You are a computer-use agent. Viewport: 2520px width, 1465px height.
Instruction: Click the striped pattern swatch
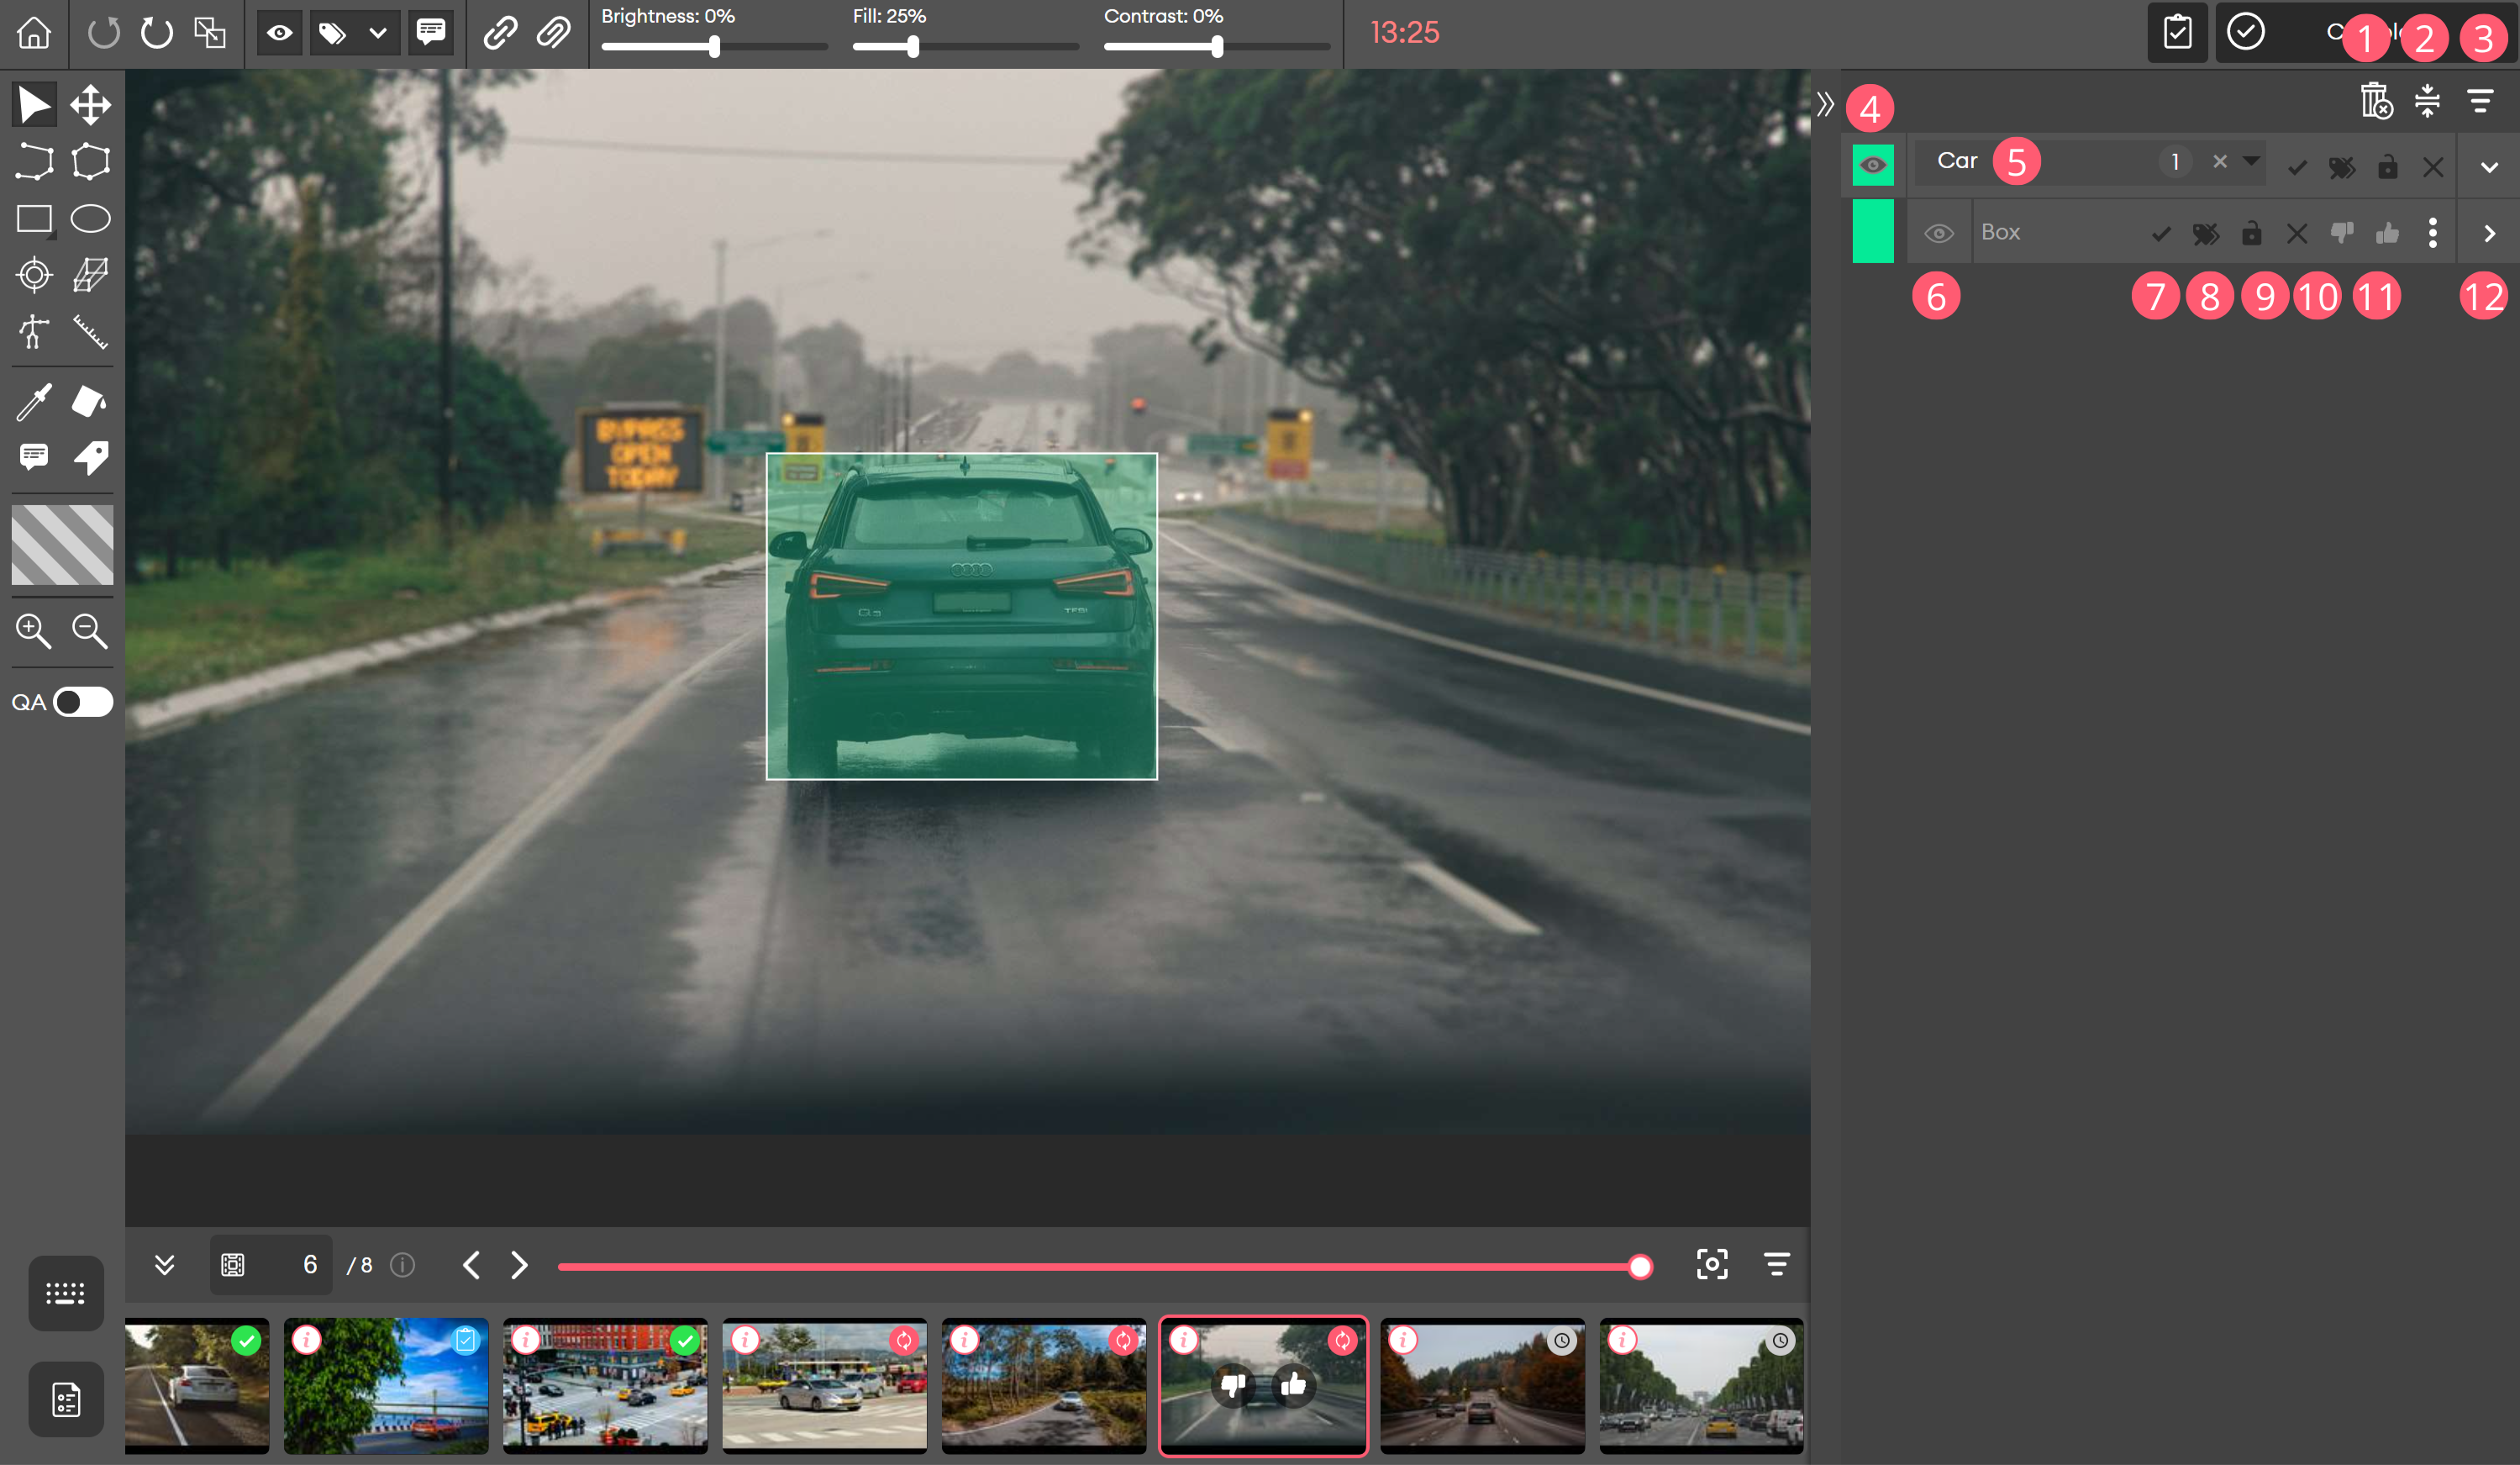click(62, 545)
